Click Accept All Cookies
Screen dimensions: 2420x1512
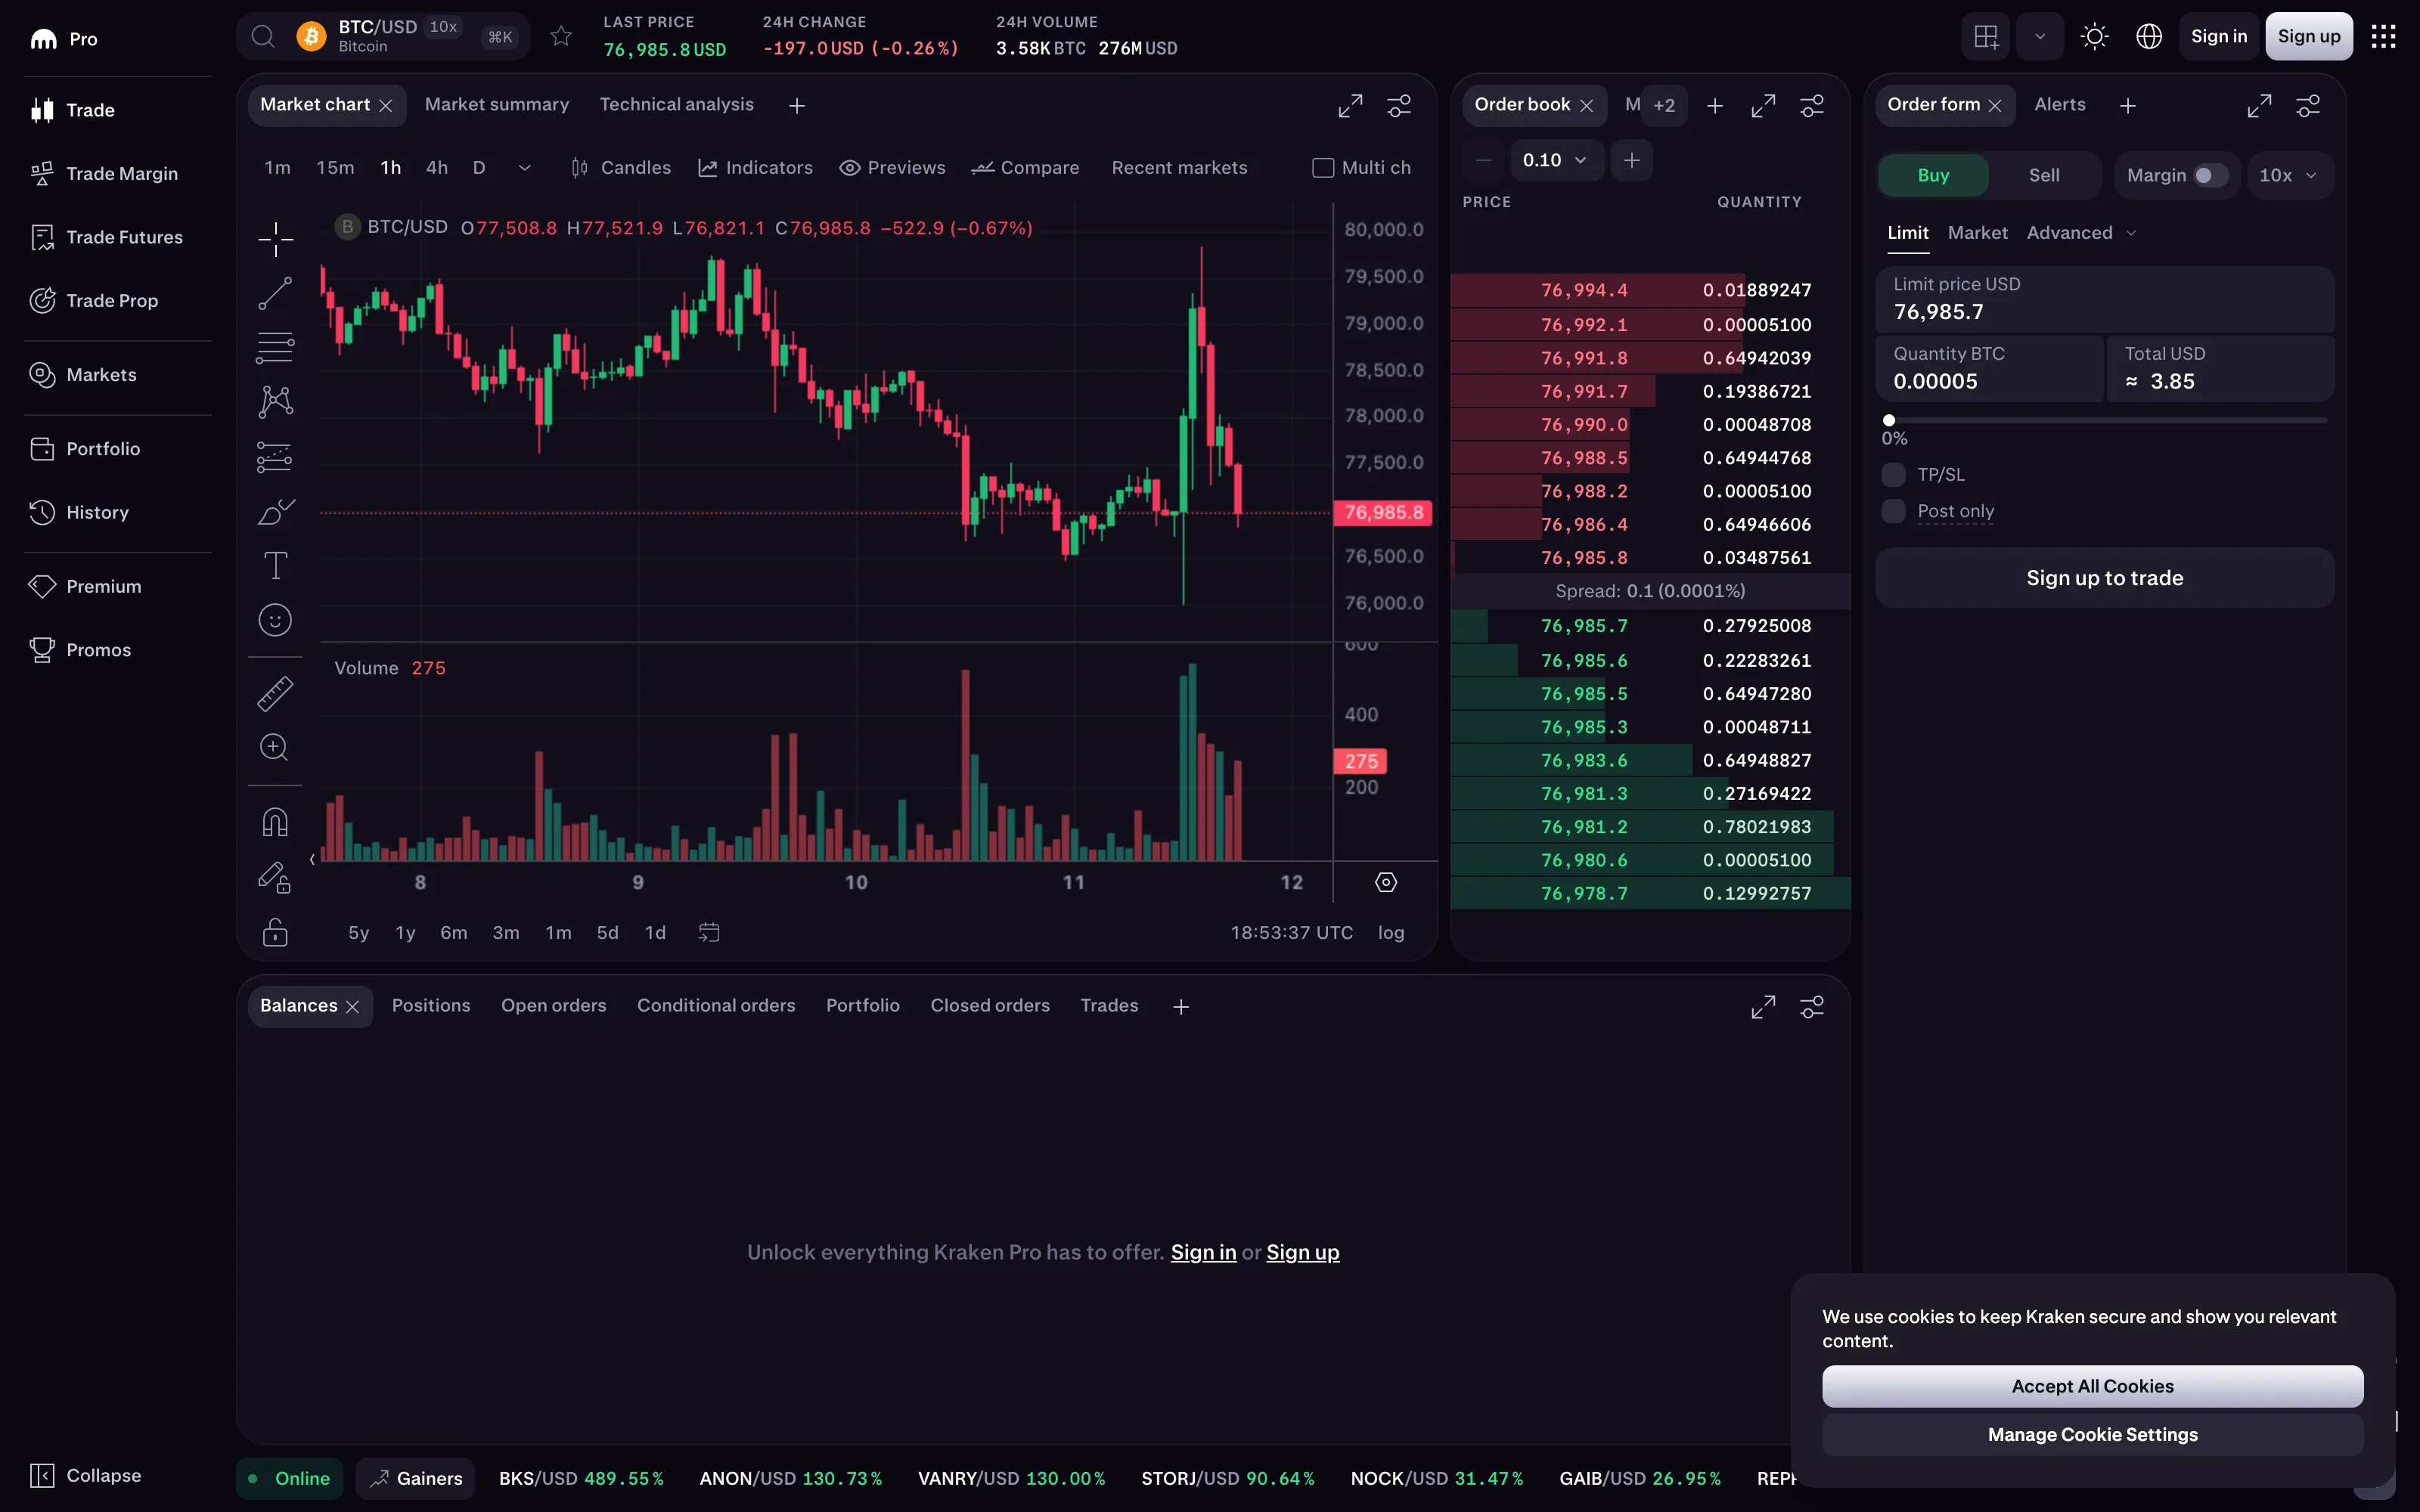click(2092, 1386)
